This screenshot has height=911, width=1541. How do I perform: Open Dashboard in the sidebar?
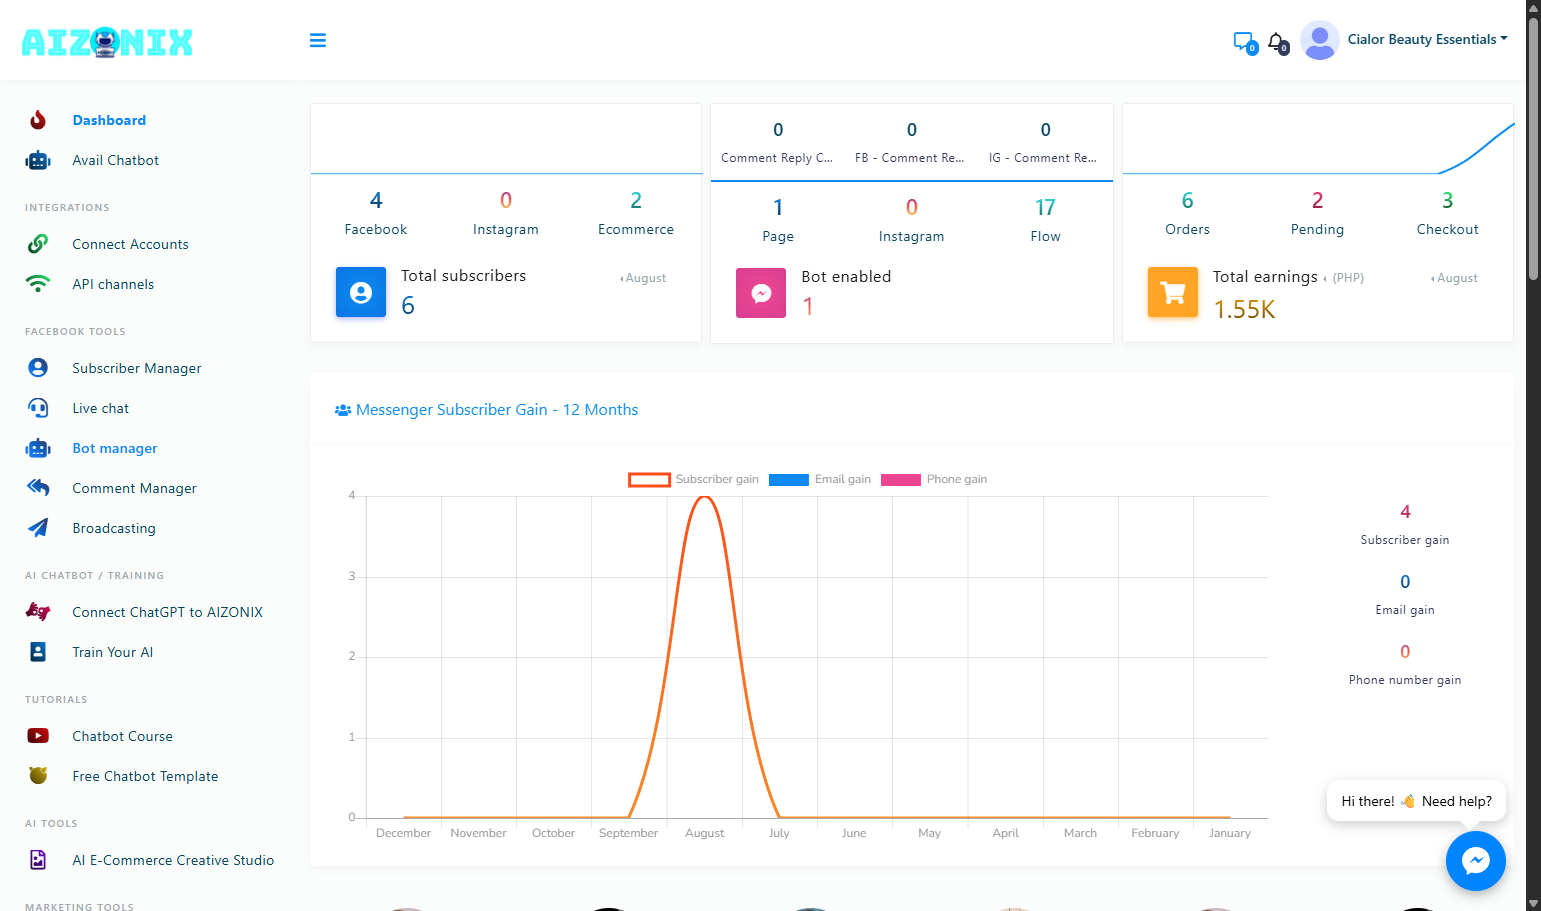coord(109,120)
